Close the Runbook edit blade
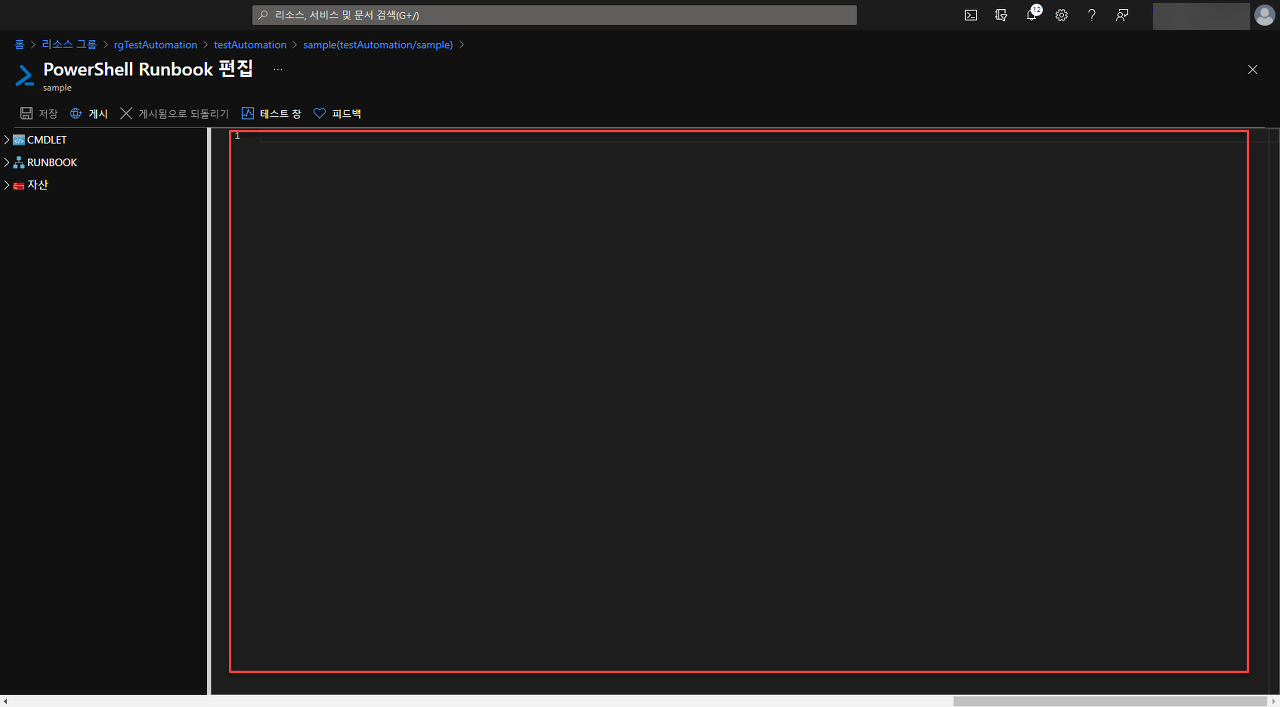Screen dimensions: 1280x707 [x=1252, y=69]
